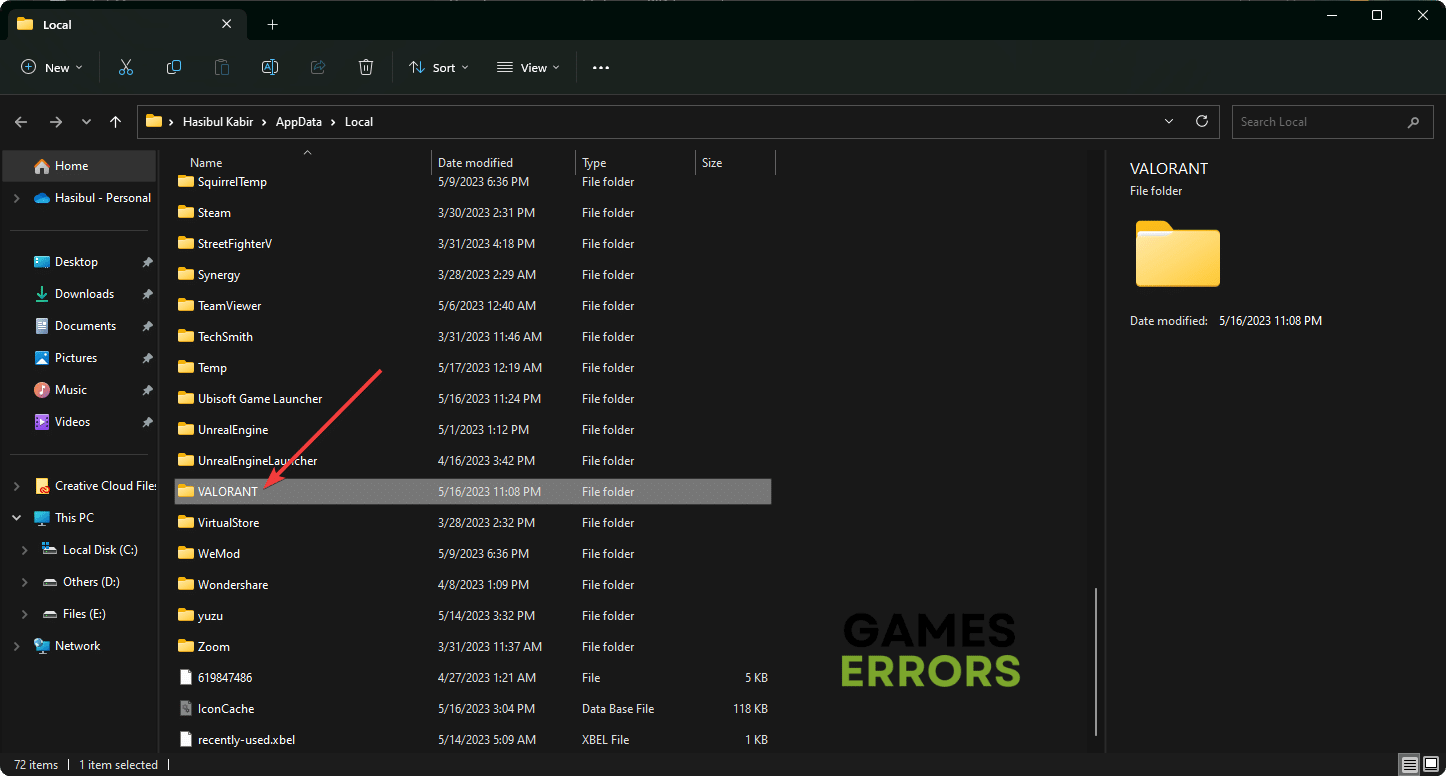Click the Rename icon in toolbar
Screen dimensions: 1446x776
pos(270,68)
